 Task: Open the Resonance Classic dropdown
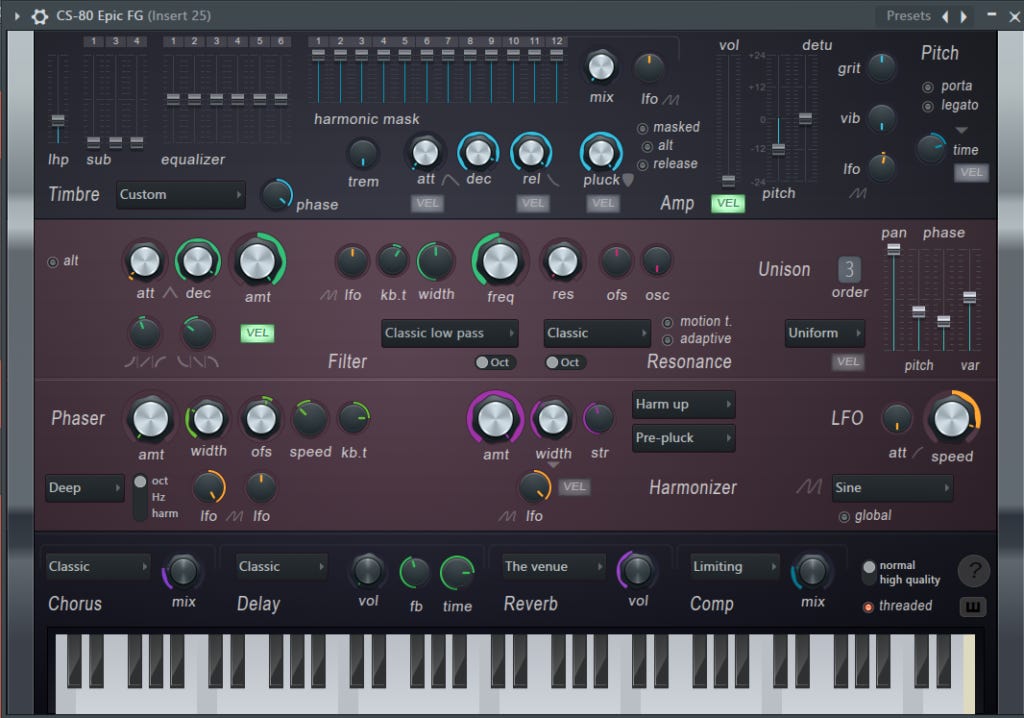[597, 333]
